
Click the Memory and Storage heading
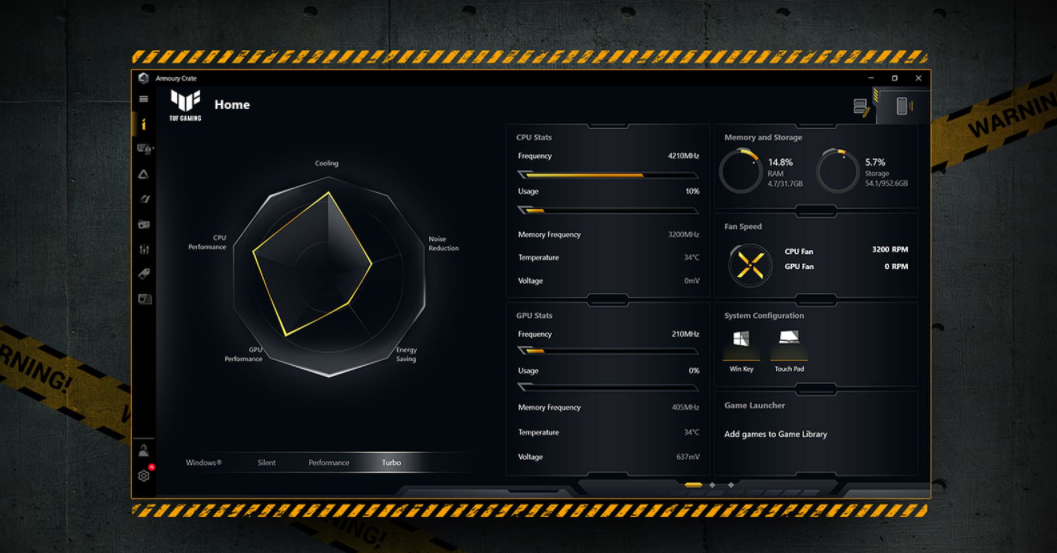[763, 138]
